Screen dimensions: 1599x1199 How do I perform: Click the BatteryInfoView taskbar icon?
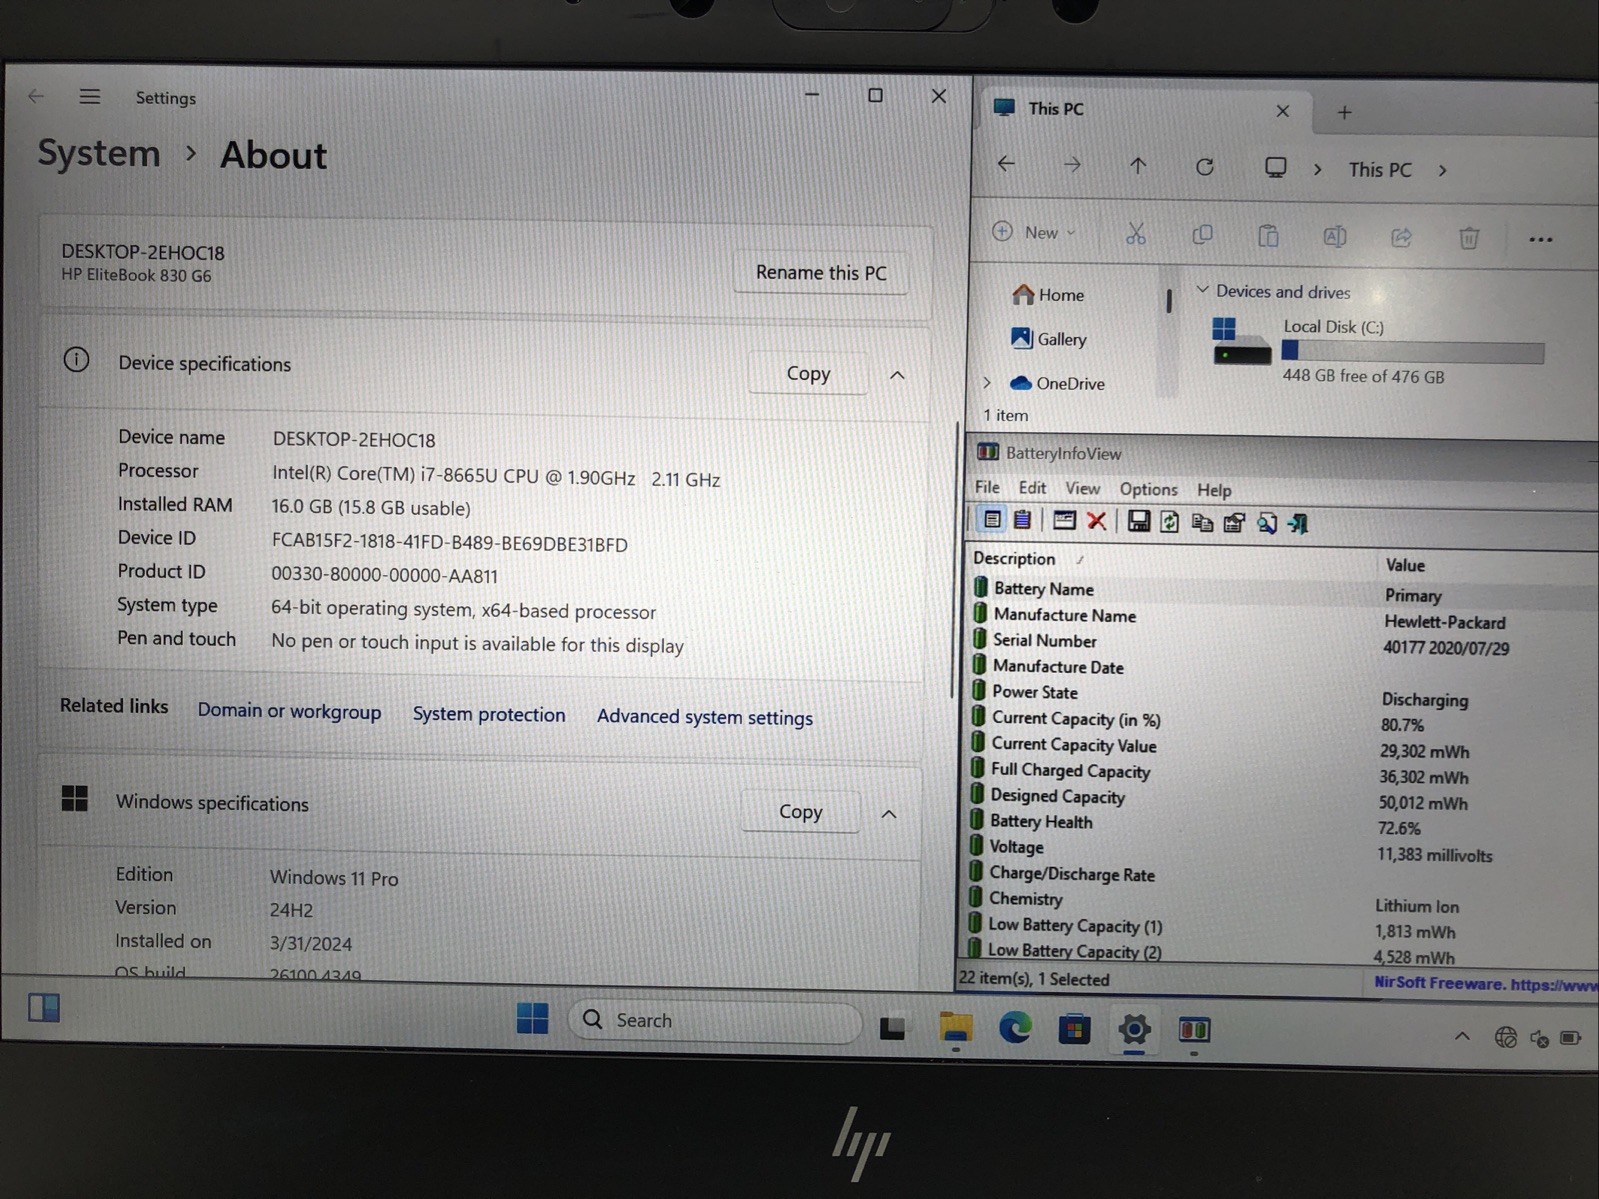click(1194, 1029)
